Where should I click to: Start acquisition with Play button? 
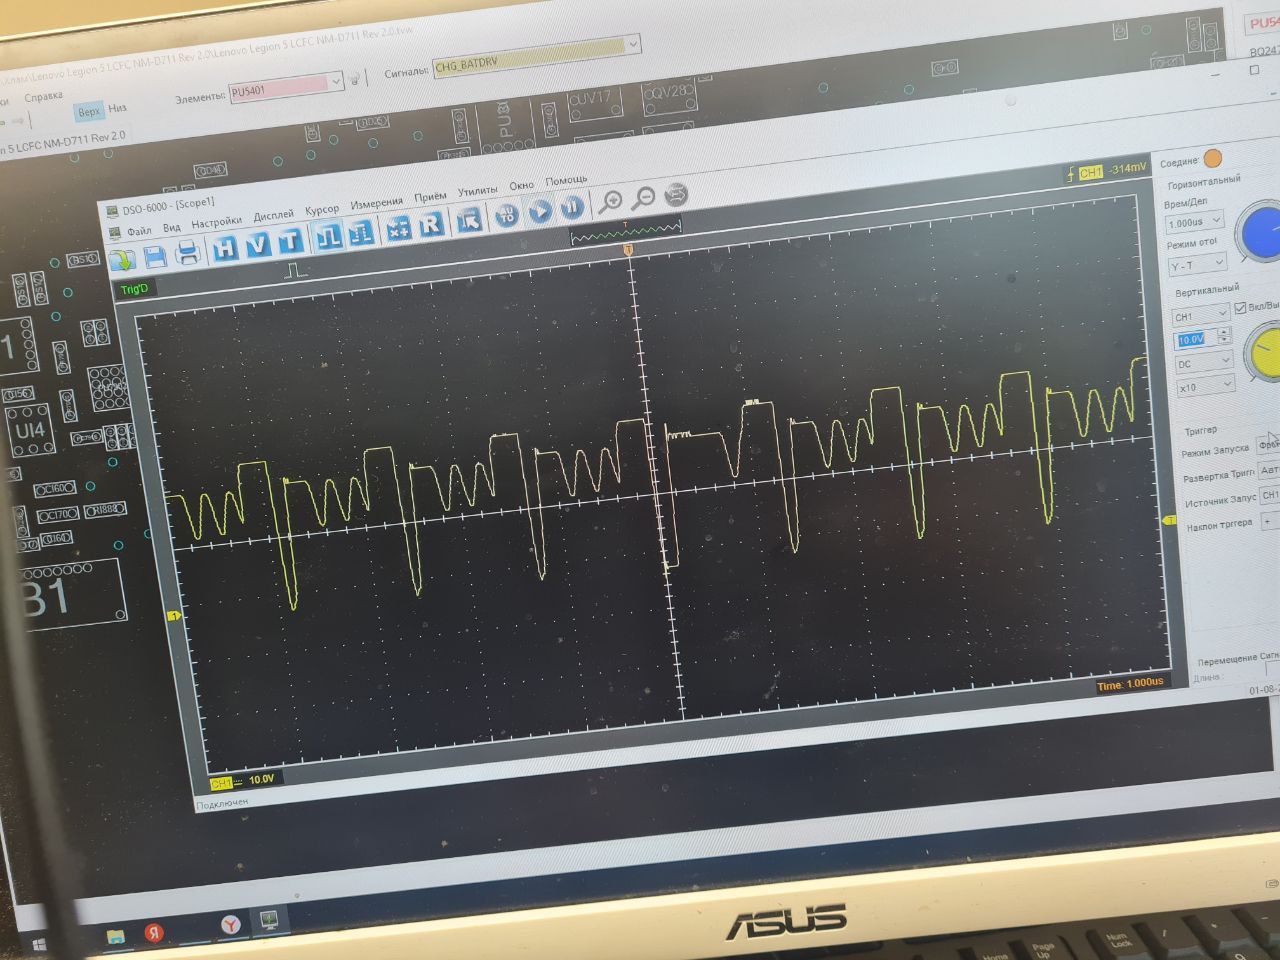click(540, 212)
